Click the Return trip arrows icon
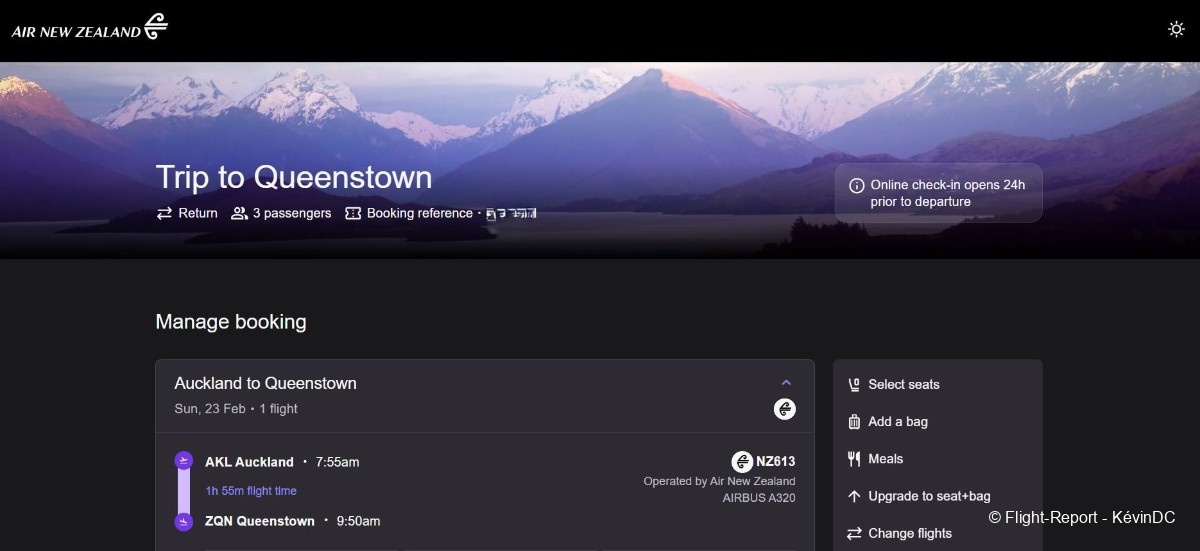The width and height of the screenshot is (1200, 551). [164, 213]
